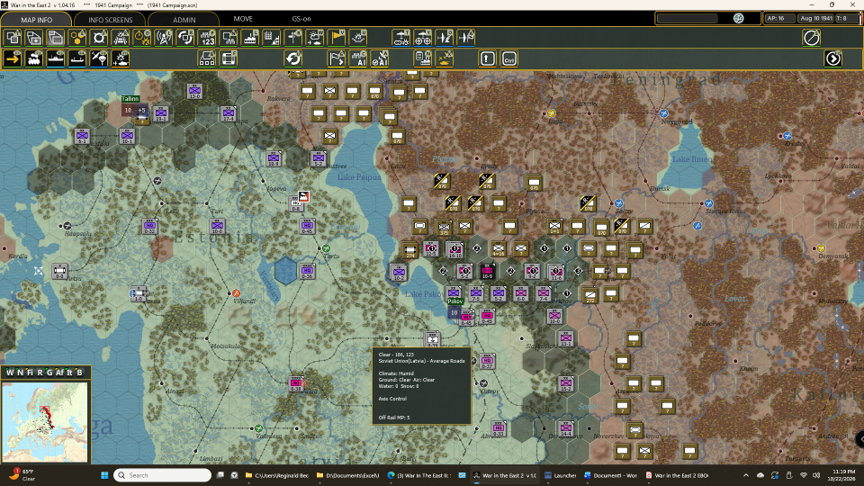Toggle the Ctrl key button
This screenshot has height=486, width=864.
(509, 58)
